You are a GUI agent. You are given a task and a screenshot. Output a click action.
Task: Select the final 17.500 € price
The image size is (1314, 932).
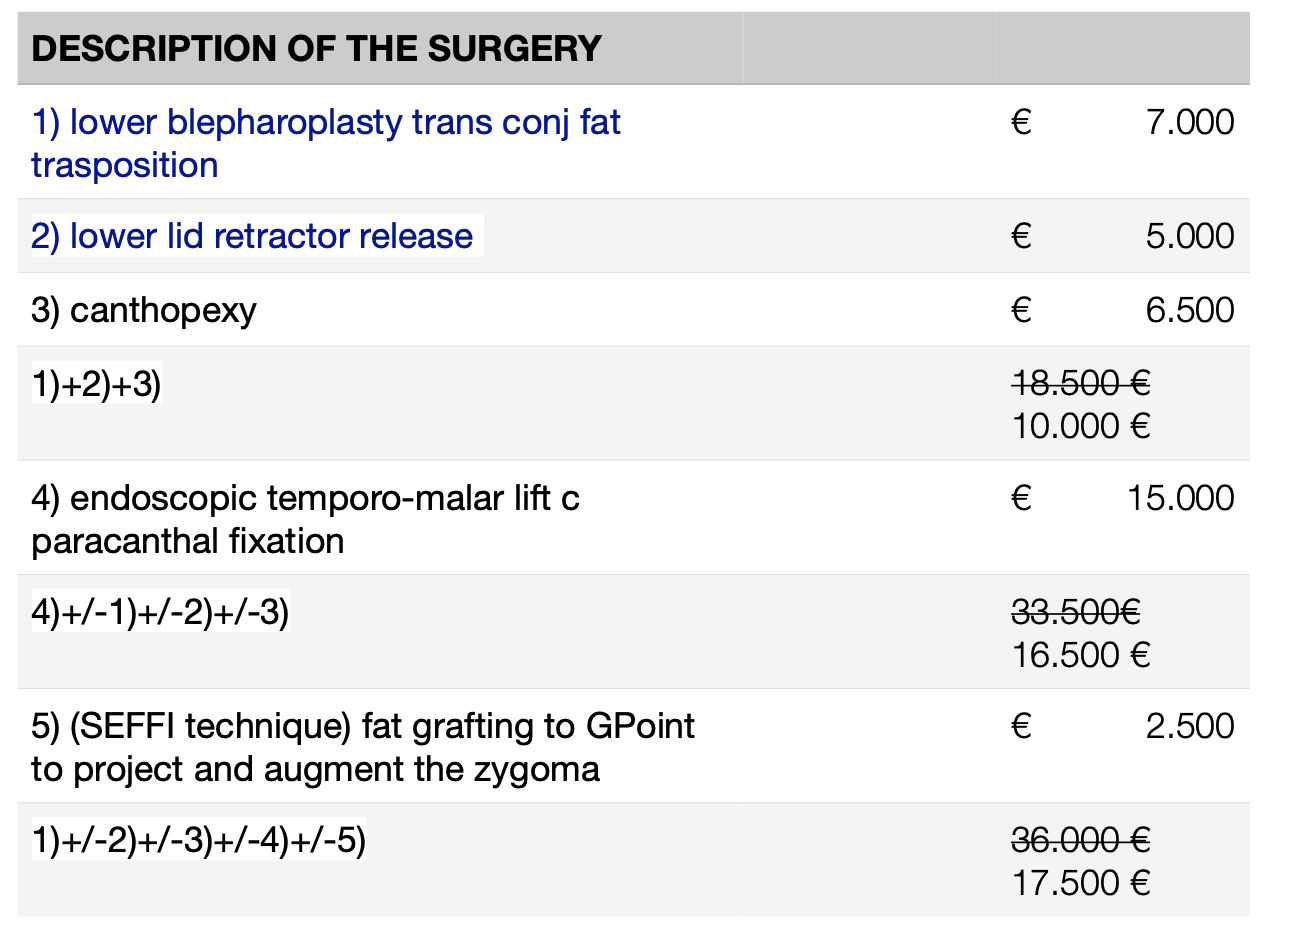pos(1081,883)
